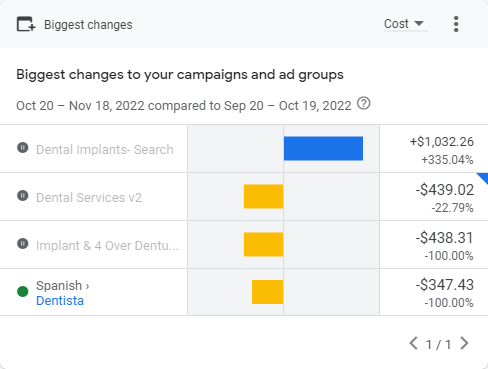
Task: Click the yellow bar for Dental Services v2
Action: pyautogui.click(x=263, y=197)
